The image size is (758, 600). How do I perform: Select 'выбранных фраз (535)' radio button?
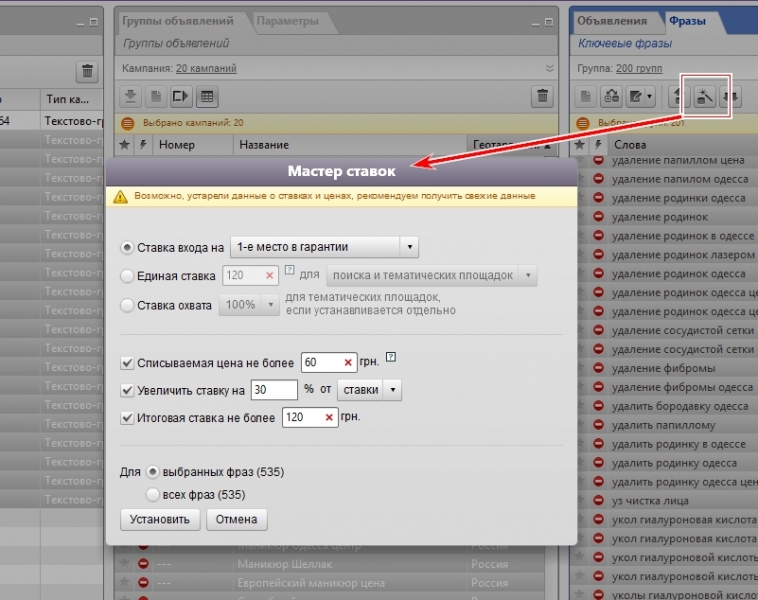point(152,472)
